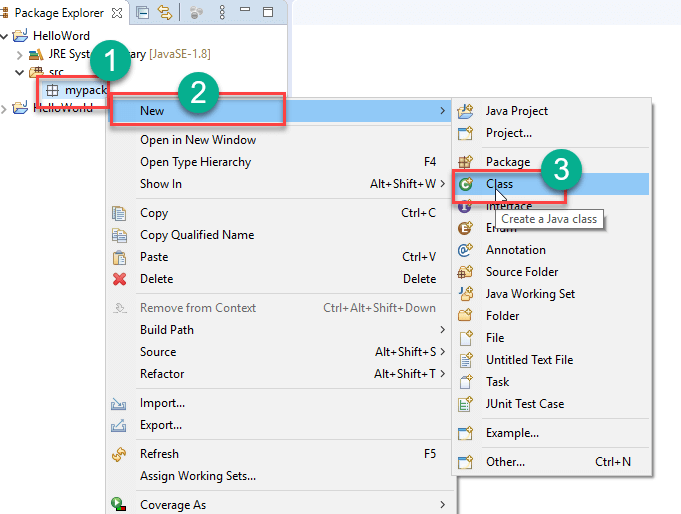Screen dimensions: 681x514
Task: Click the JUnit Test Case icon
Action: (465, 404)
